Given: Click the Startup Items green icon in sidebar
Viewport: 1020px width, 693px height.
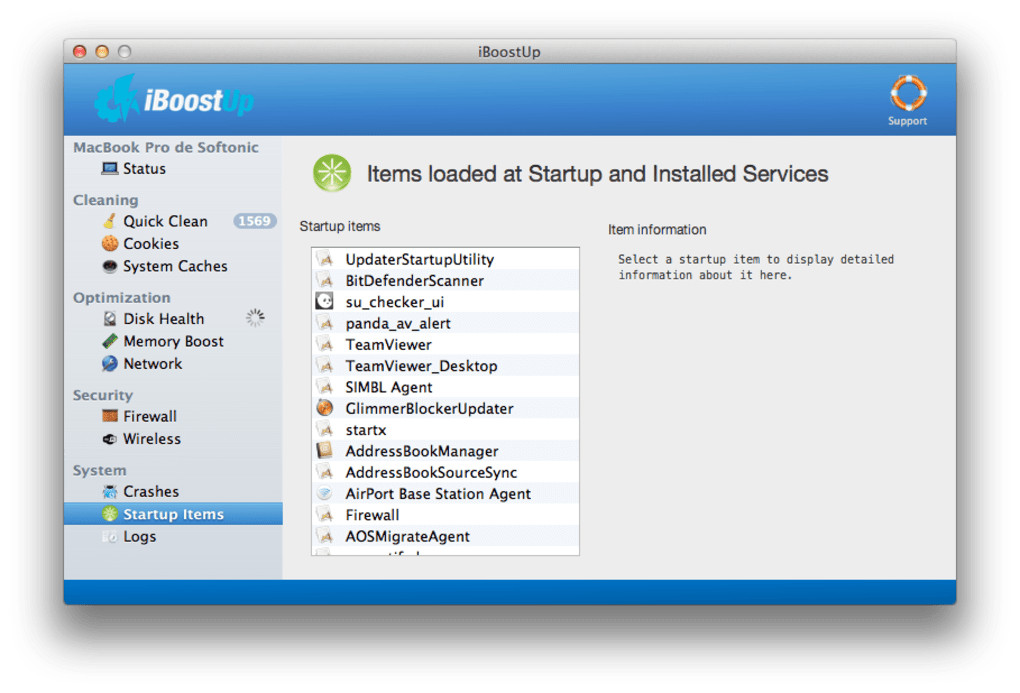Looking at the screenshot, I should pyautogui.click(x=110, y=514).
